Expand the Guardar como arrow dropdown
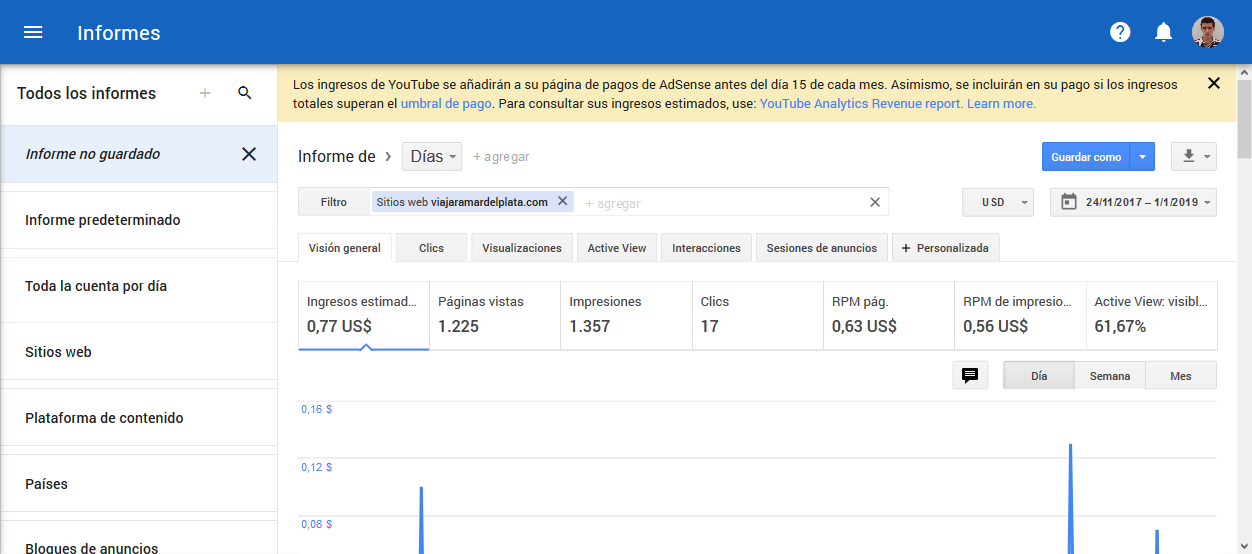This screenshot has width=1252, height=554. coord(1142,157)
